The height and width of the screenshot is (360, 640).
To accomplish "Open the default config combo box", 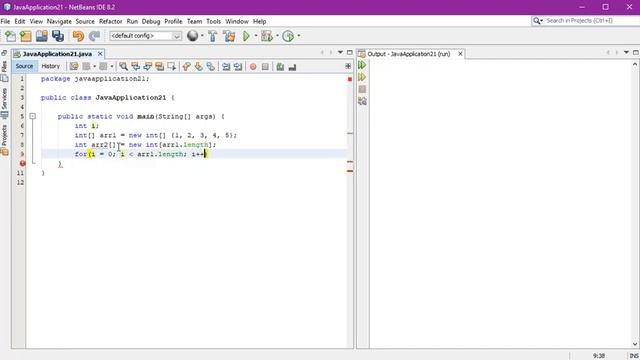I will [x=145, y=36].
